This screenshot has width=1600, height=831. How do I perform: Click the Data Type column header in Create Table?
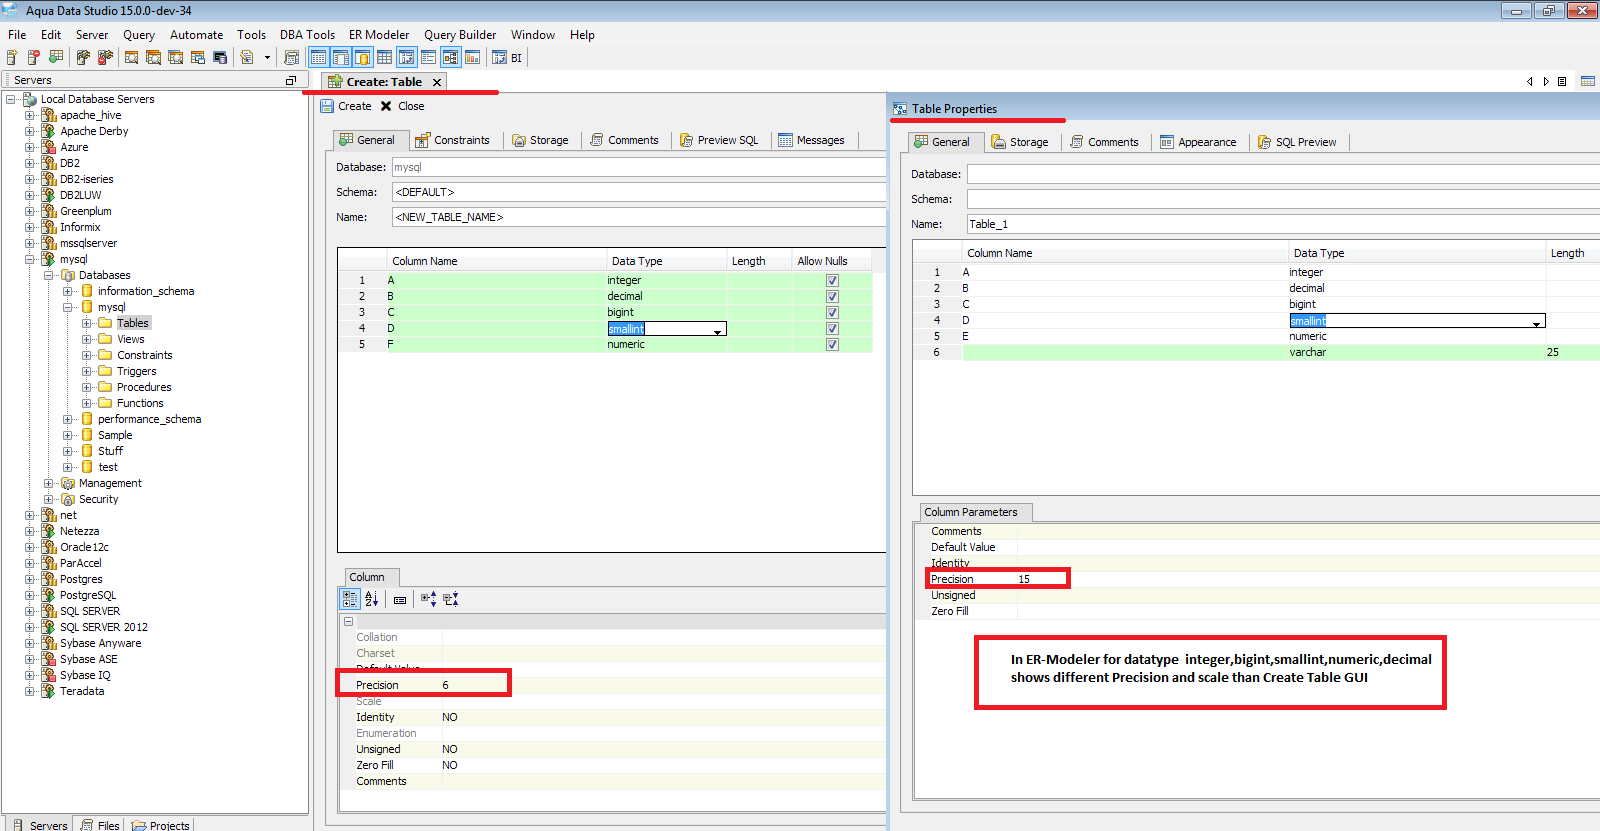point(666,261)
